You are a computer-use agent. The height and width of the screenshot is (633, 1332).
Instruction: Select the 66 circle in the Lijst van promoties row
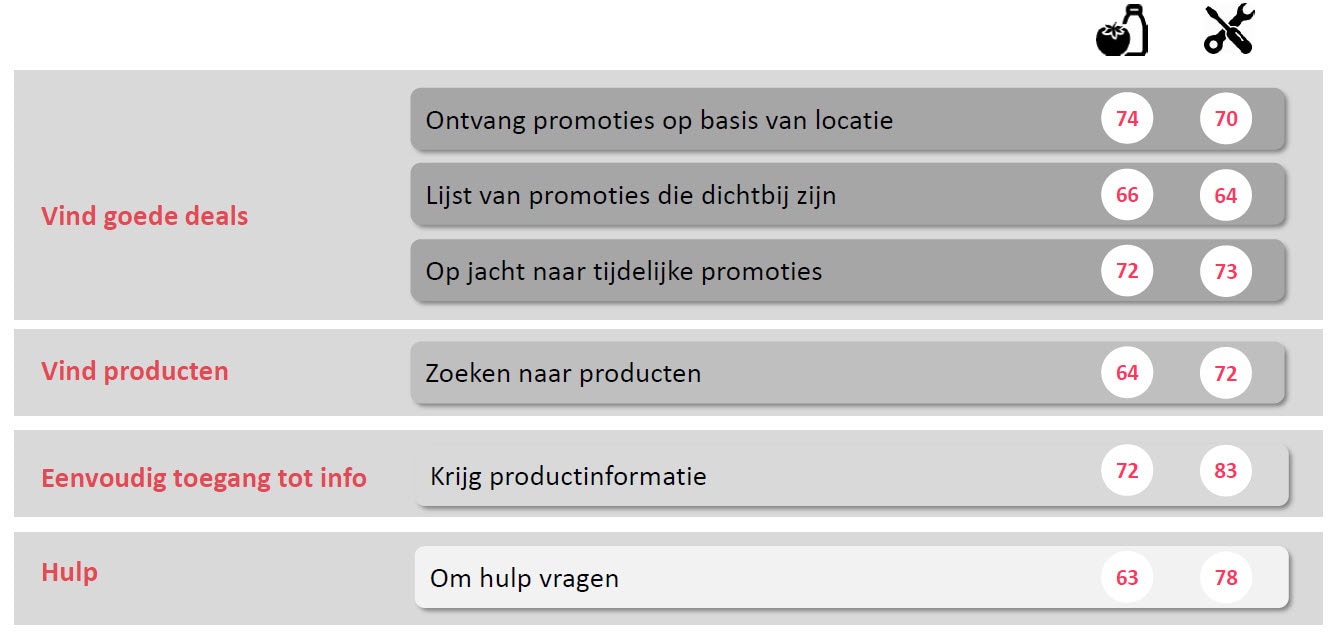coord(1127,196)
